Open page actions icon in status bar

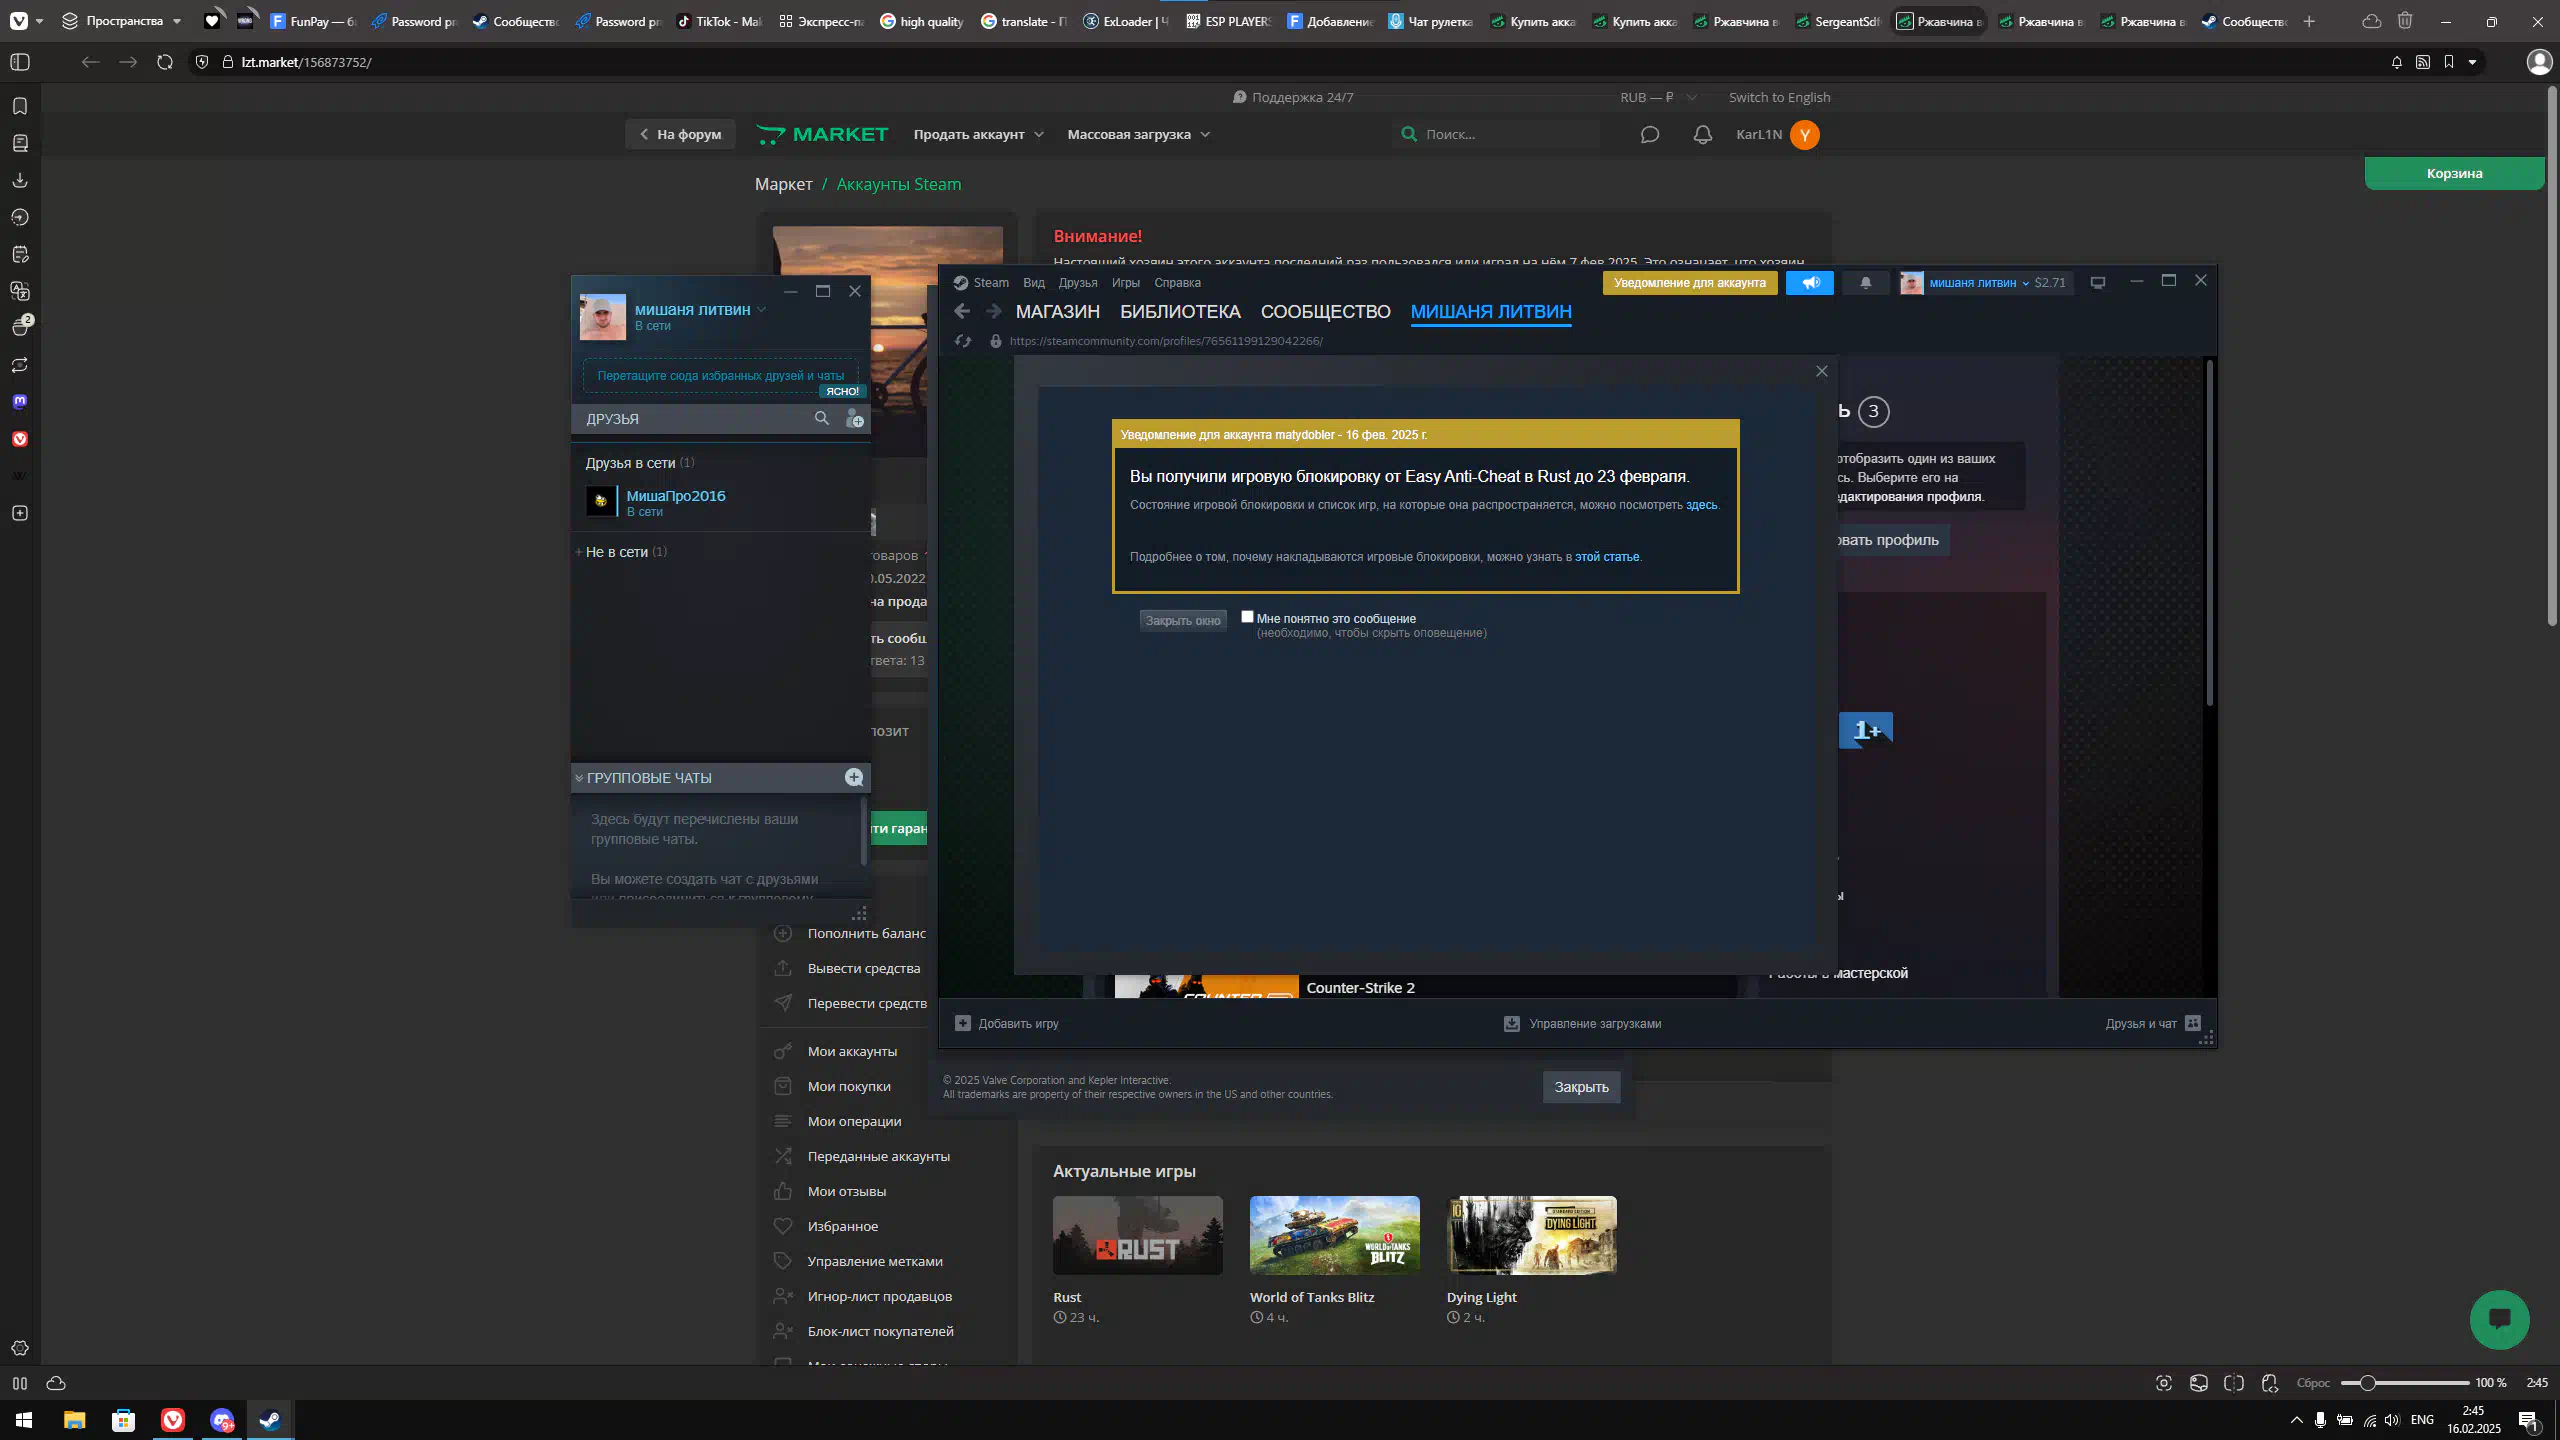[2270, 1383]
